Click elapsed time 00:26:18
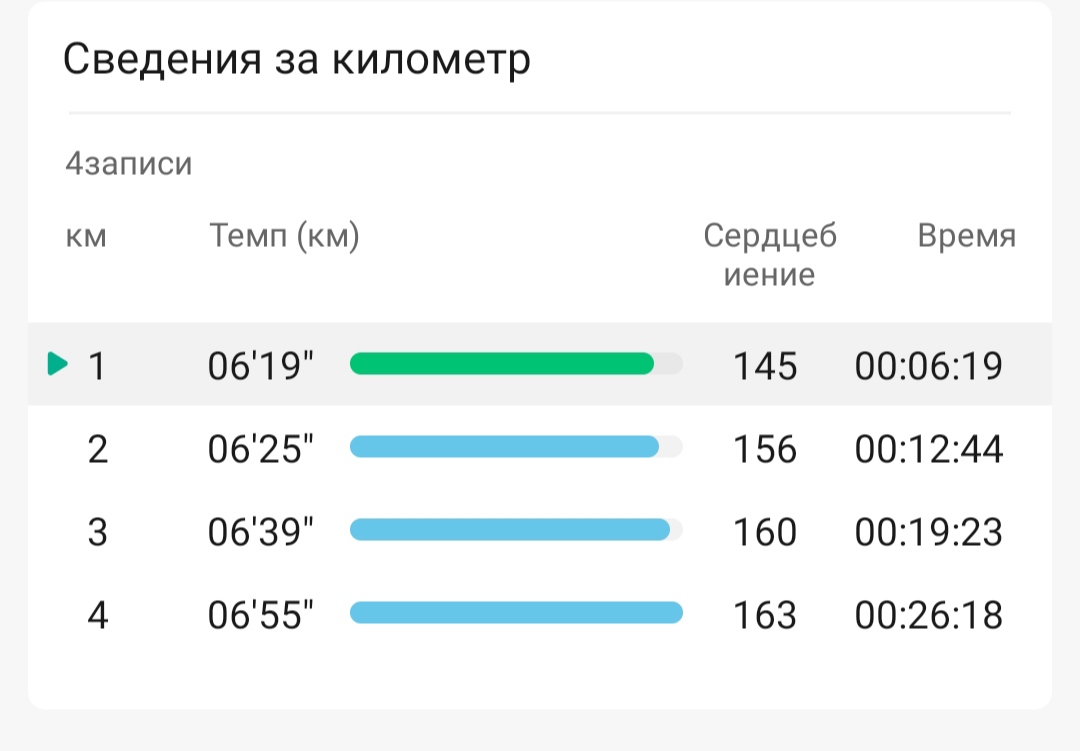1080x751 pixels. coord(928,615)
